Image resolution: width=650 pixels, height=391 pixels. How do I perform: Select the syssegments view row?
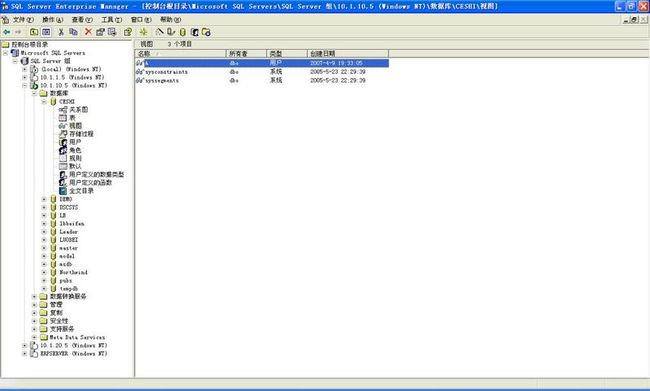262,80
